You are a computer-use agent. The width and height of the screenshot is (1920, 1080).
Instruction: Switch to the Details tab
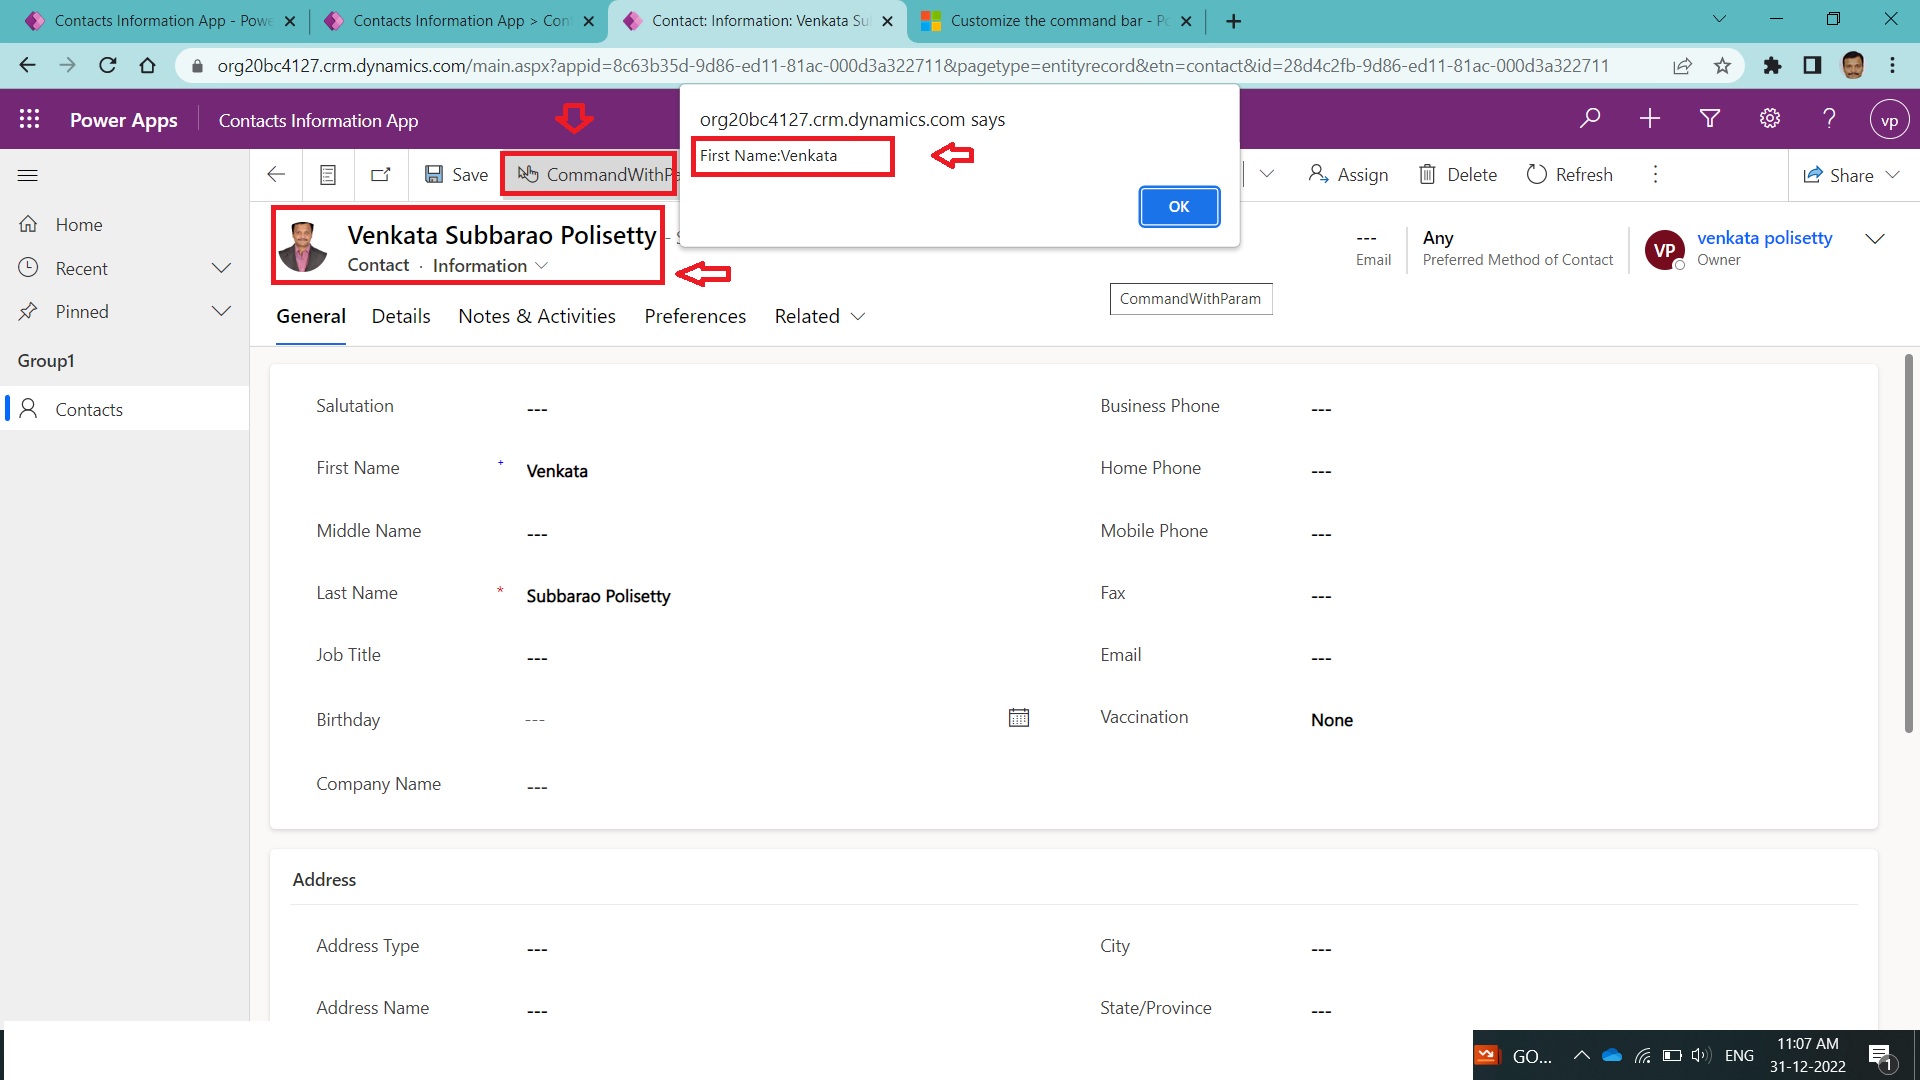tap(401, 316)
